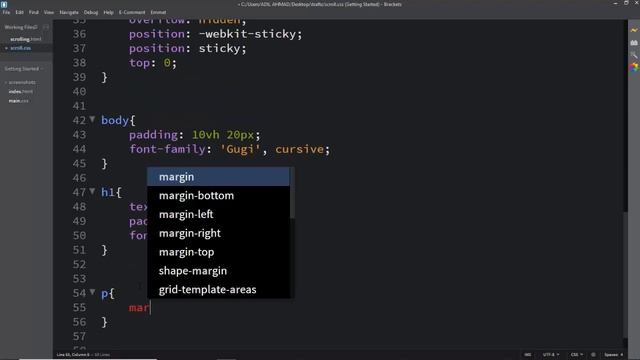This screenshot has width=640, height=360.
Task: Open main.css in project tree
Action: point(18,101)
